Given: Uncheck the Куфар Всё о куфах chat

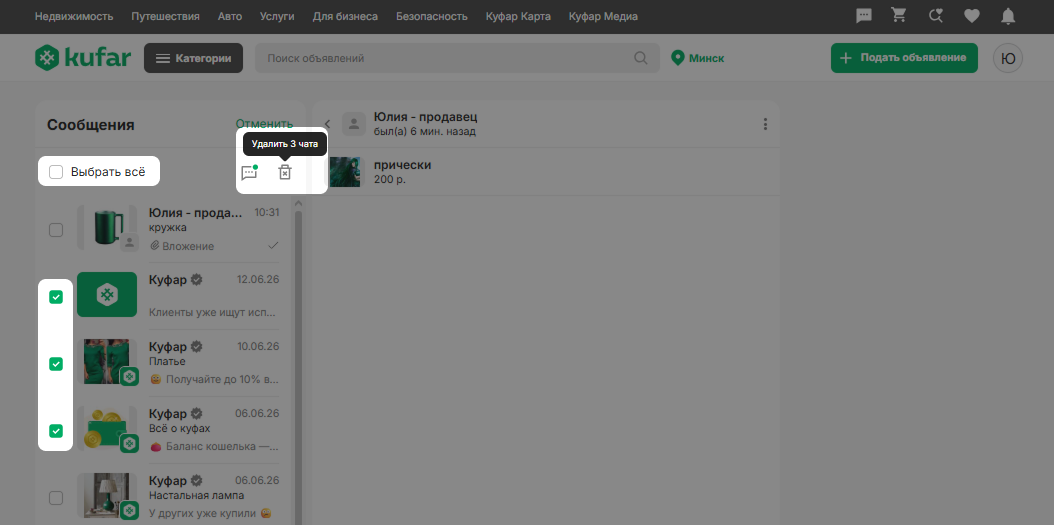Looking at the screenshot, I should click(56, 430).
